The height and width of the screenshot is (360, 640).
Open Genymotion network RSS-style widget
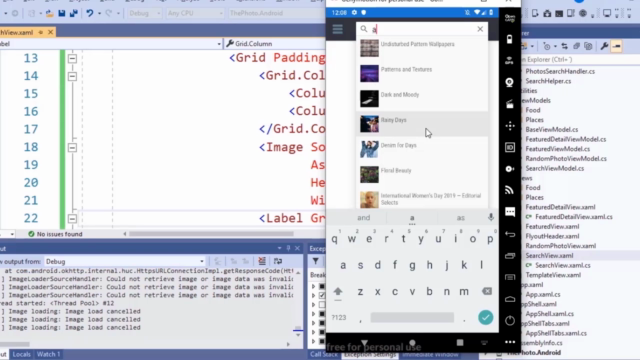point(509,190)
